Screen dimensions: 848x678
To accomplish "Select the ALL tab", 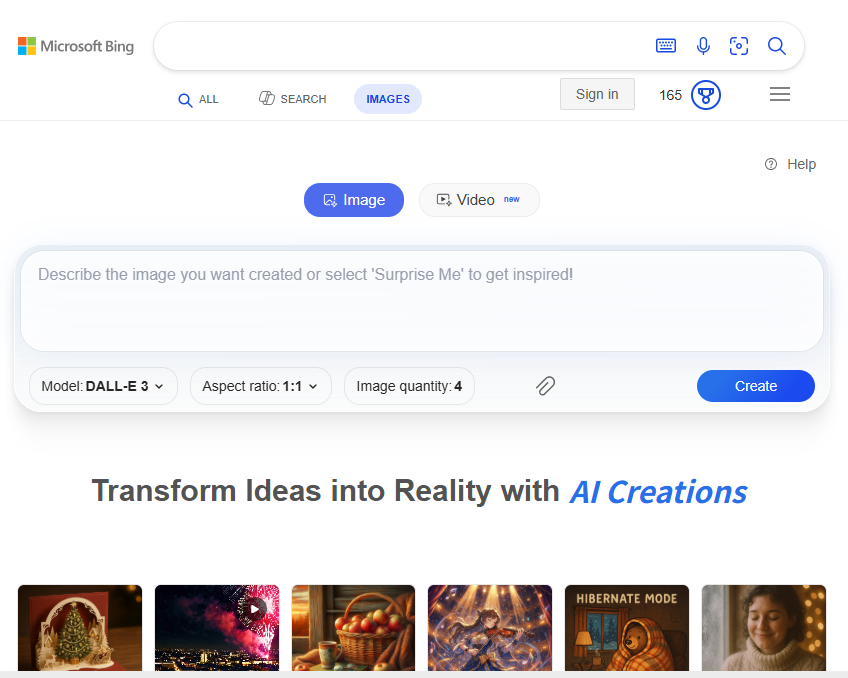I will point(198,99).
